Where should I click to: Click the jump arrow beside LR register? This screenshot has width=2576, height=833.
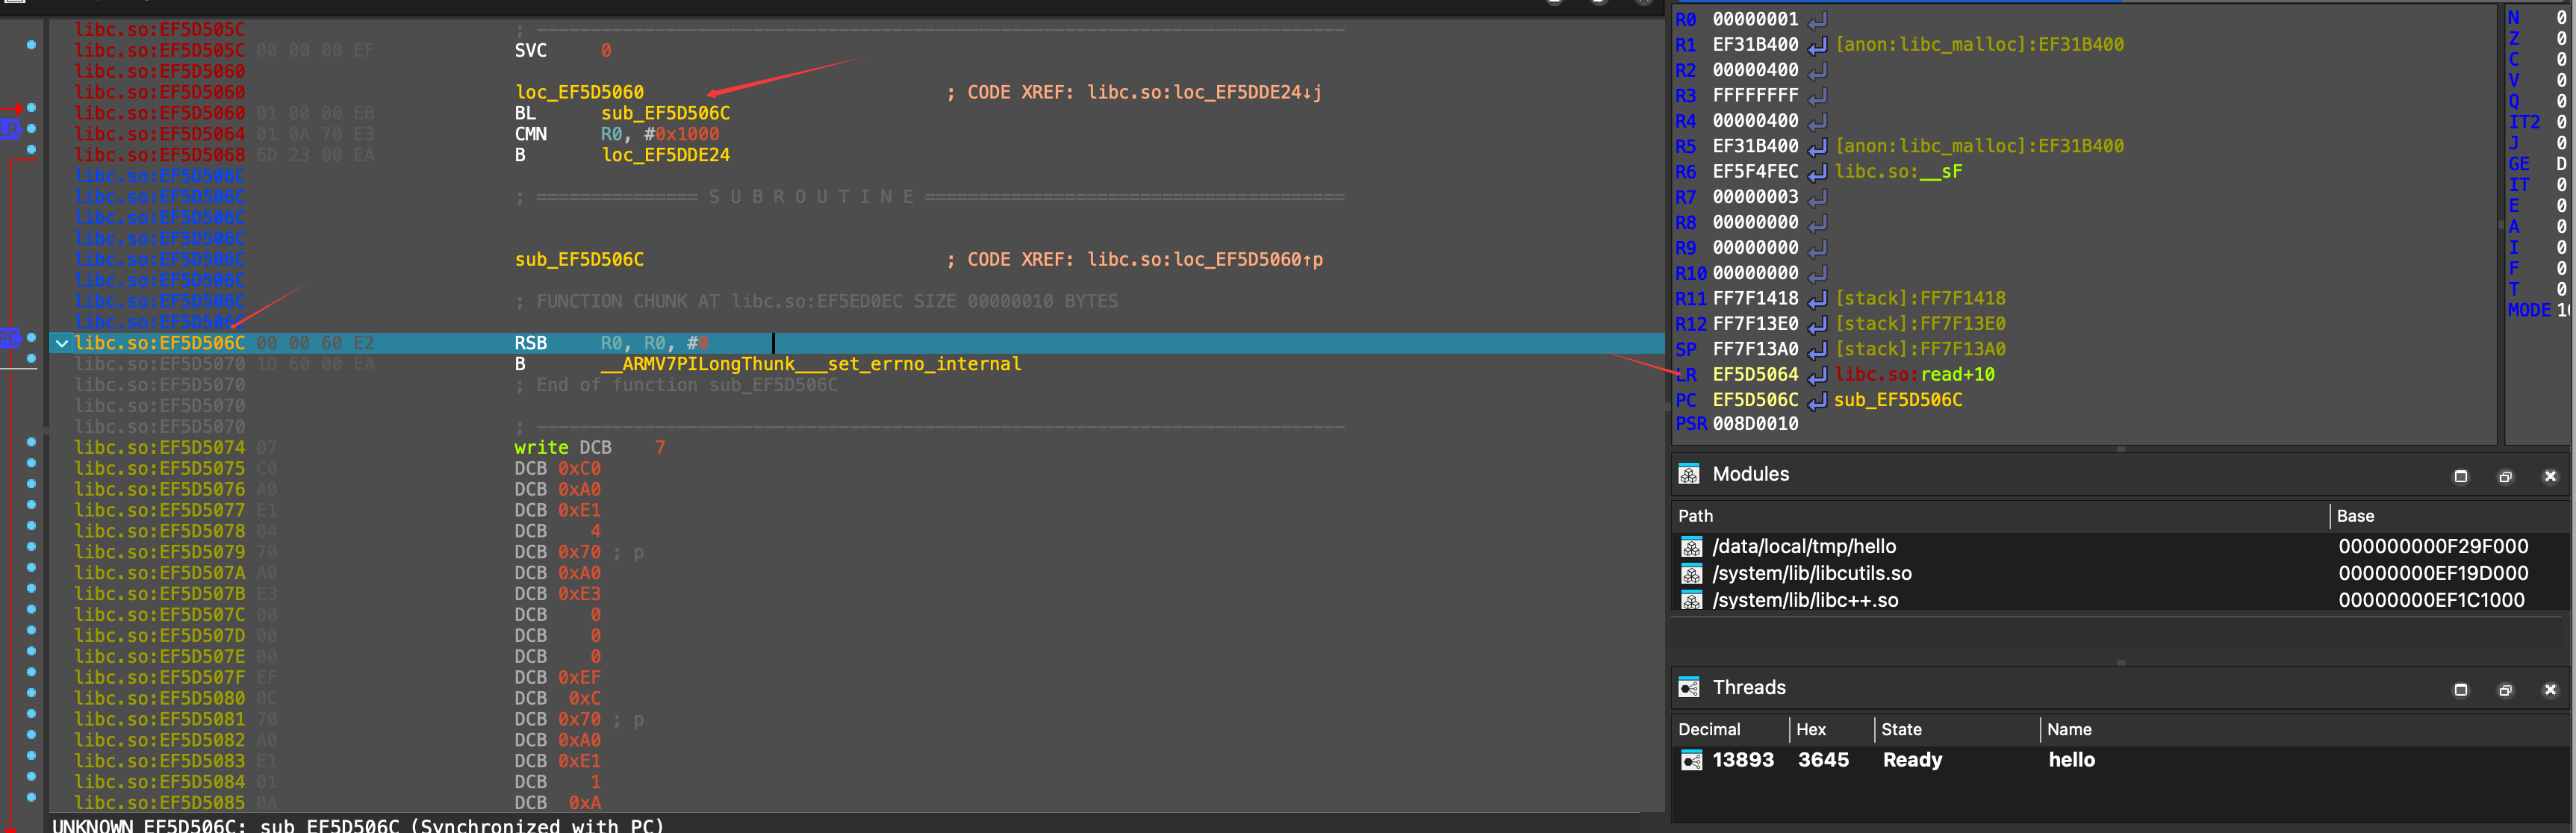click(1817, 375)
